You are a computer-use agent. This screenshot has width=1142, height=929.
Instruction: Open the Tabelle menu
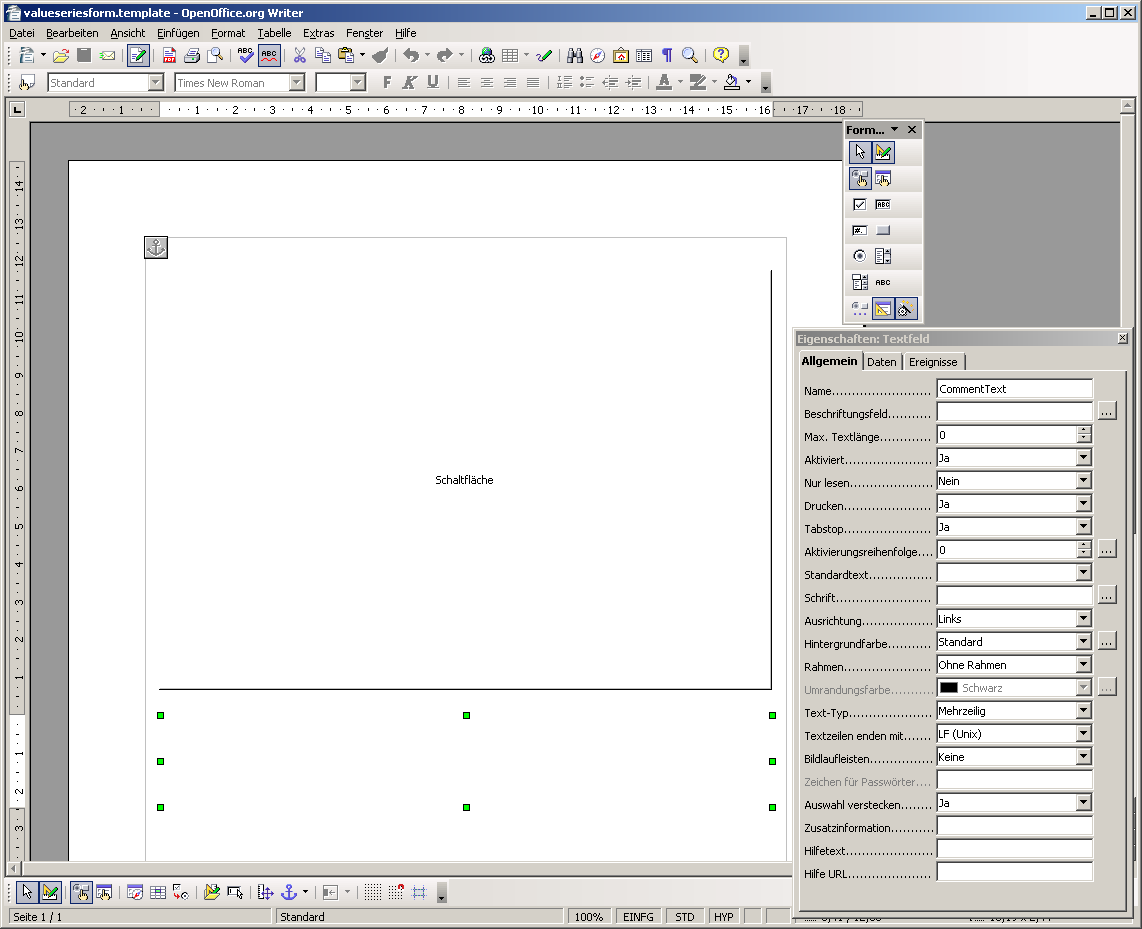[274, 33]
